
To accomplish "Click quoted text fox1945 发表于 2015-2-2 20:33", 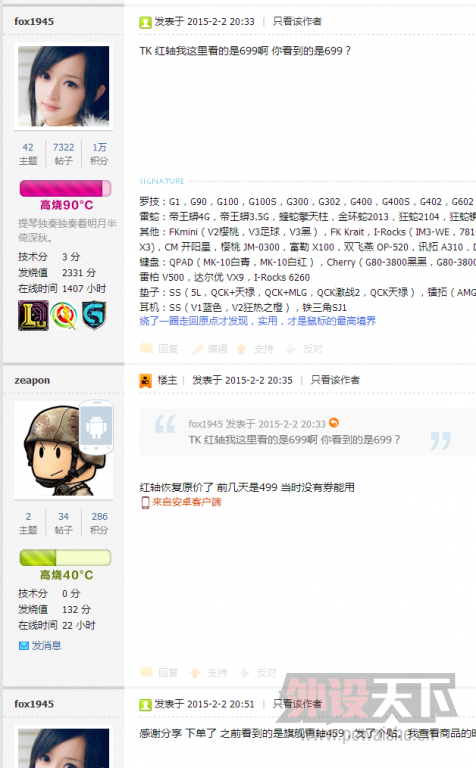I will (257, 424).
